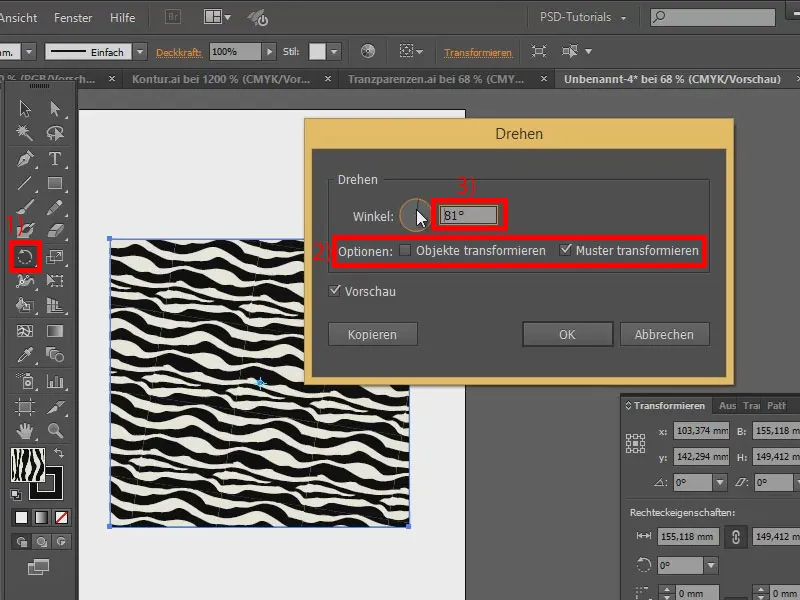Select the Blend tool

55,355
